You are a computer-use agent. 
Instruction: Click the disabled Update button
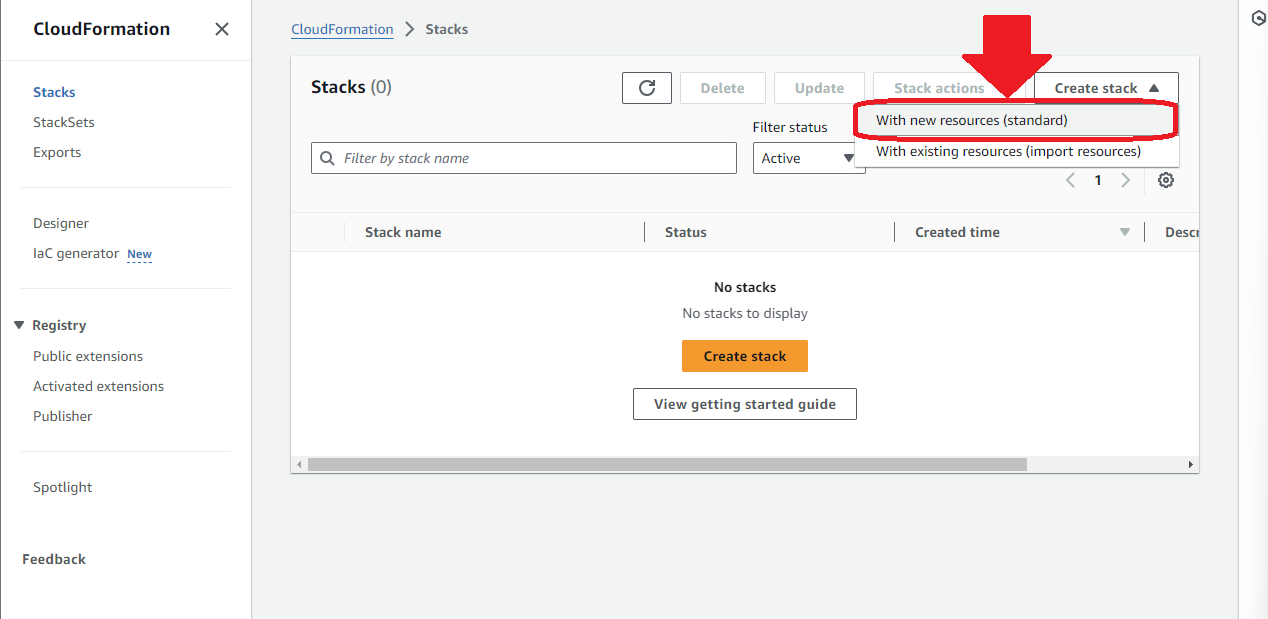coord(819,88)
